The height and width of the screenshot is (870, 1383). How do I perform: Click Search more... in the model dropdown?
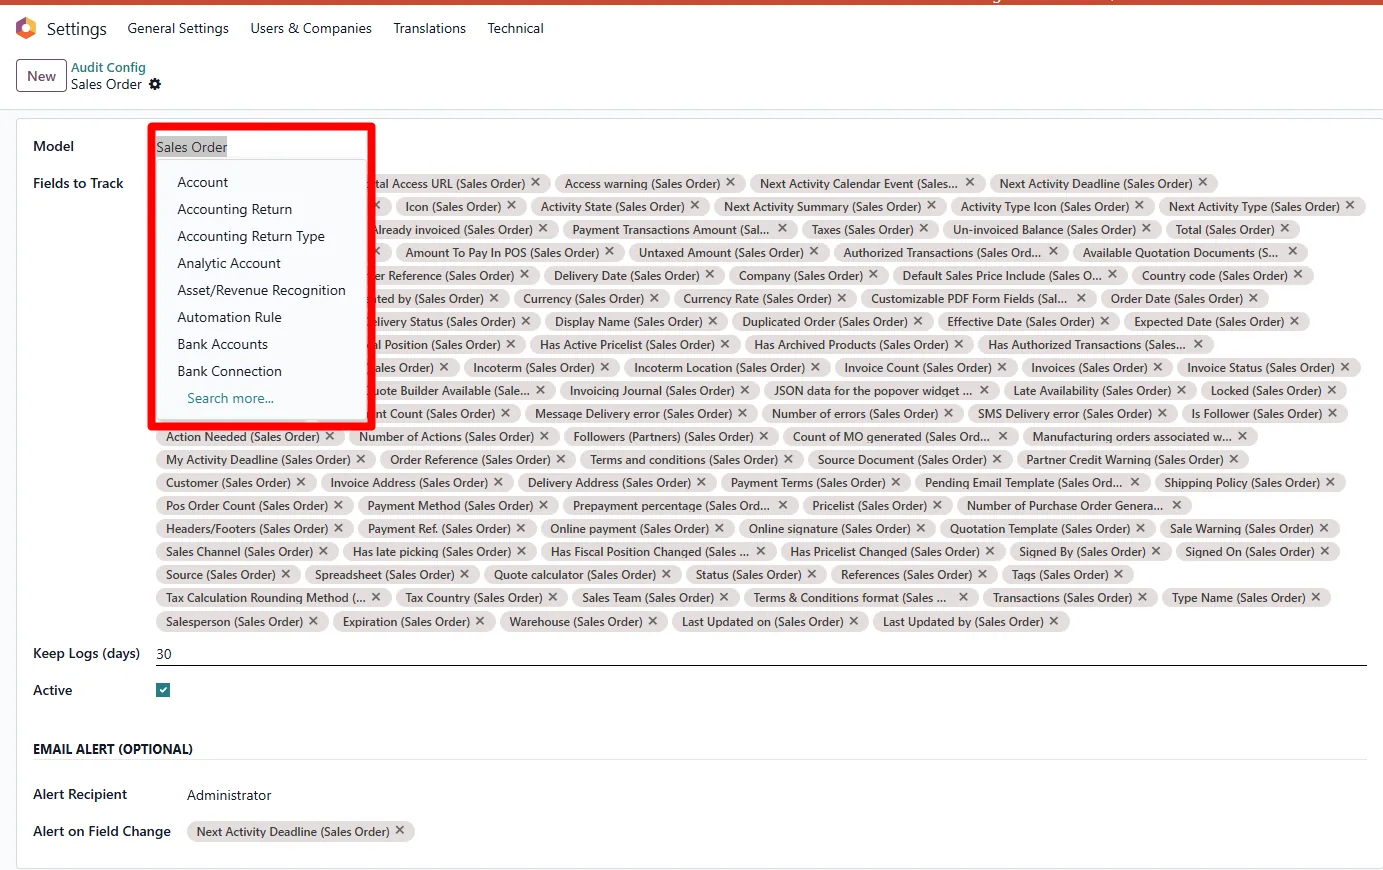[230, 398]
